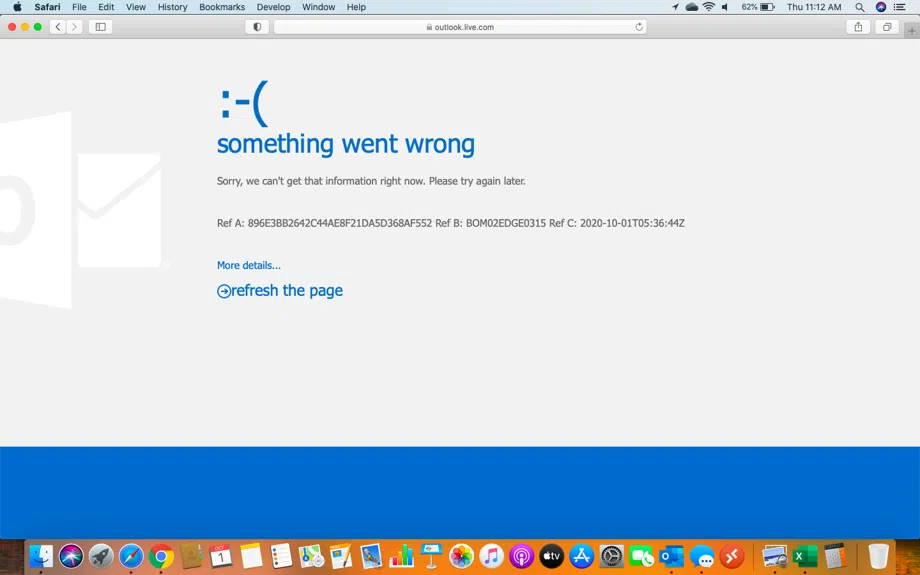Click the Safari compass icon in Dock
Image resolution: width=920 pixels, height=575 pixels.
tap(131, 556)
